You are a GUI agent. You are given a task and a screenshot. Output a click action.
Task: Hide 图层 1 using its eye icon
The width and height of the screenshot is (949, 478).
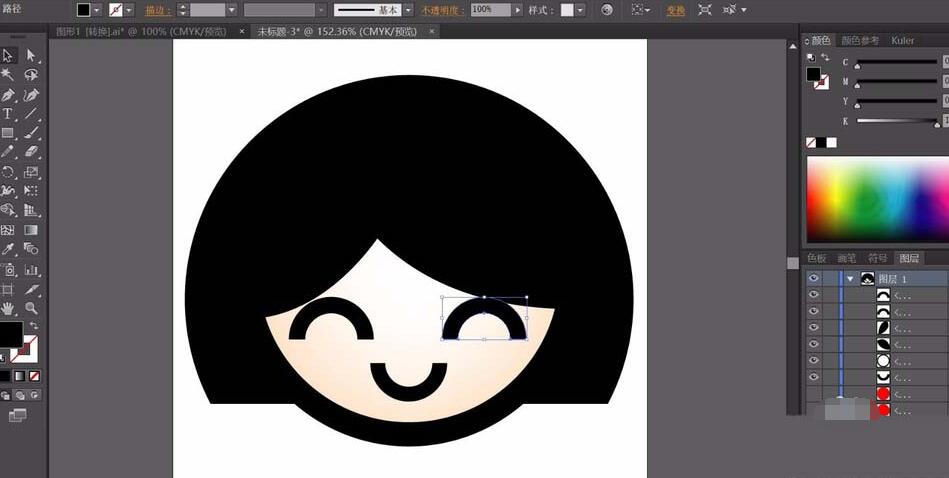(x=813, y=279)
